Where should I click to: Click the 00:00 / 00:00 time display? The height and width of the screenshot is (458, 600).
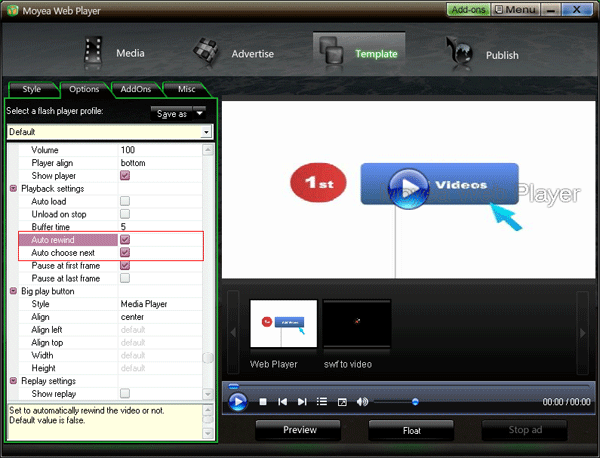[566, 402]
